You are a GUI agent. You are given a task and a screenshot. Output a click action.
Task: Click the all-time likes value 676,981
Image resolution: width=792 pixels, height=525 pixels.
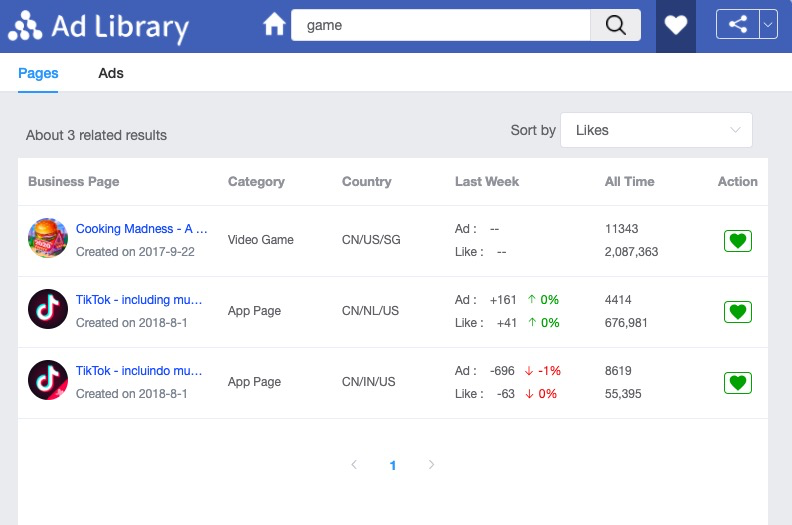[626, 323]
